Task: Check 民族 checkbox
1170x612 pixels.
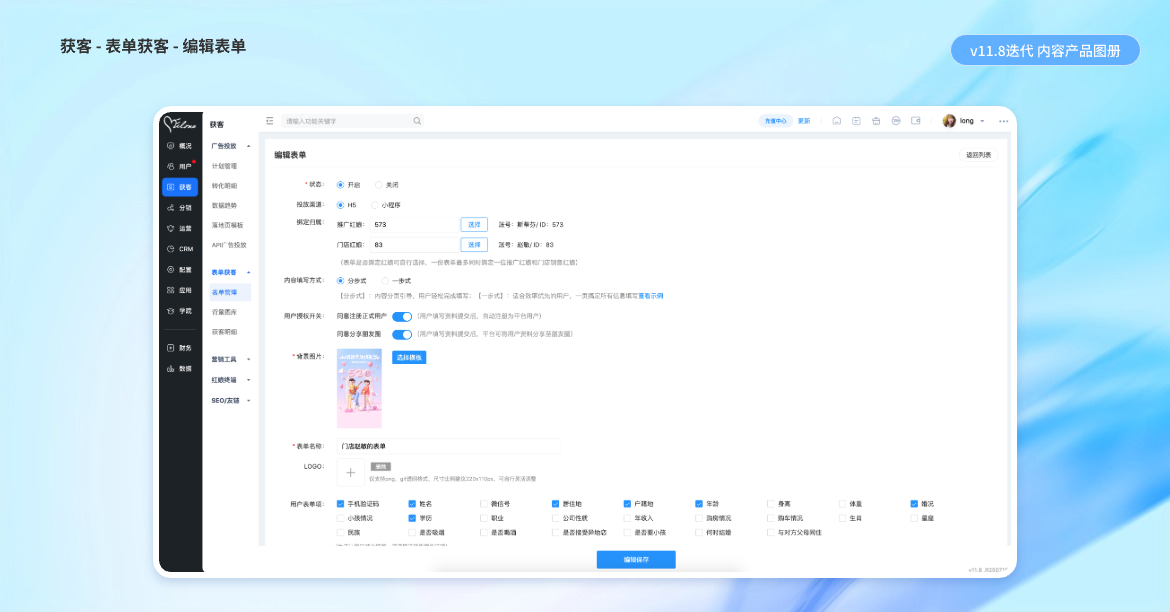Action: 340,532
